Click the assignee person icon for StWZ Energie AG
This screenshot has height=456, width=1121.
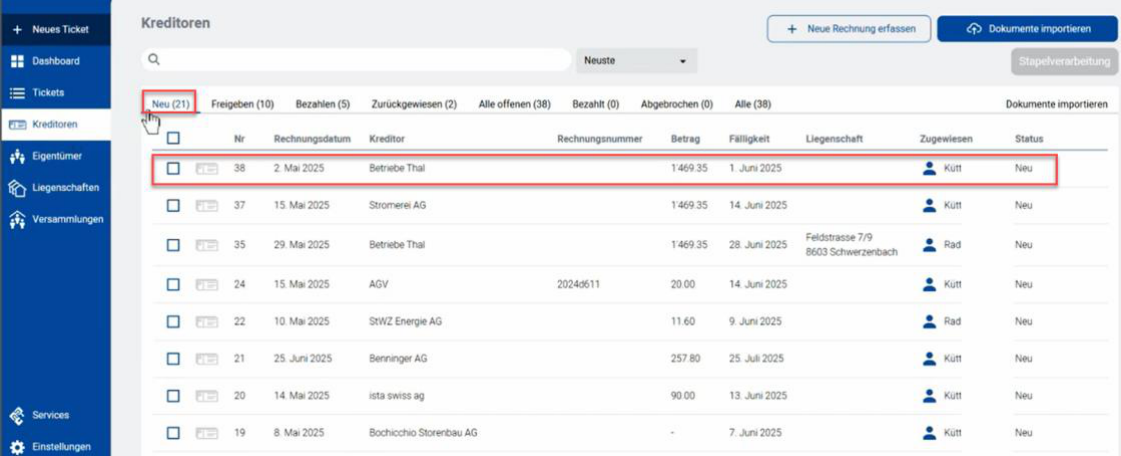point(929,322)
